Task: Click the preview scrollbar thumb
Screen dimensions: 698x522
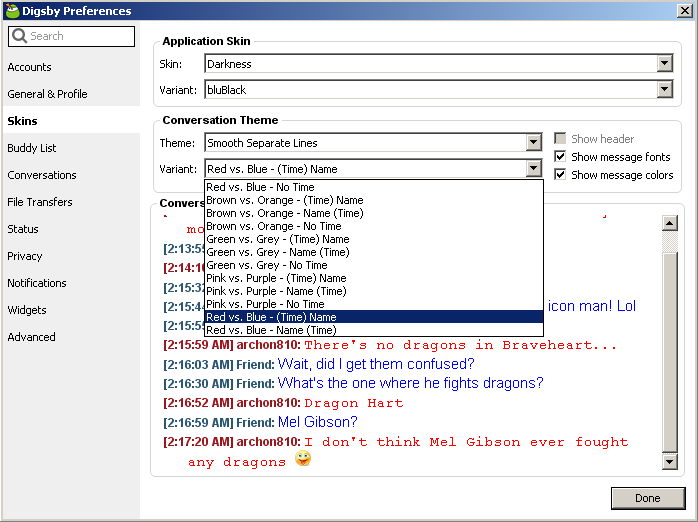Action: [x=670, y=352]
